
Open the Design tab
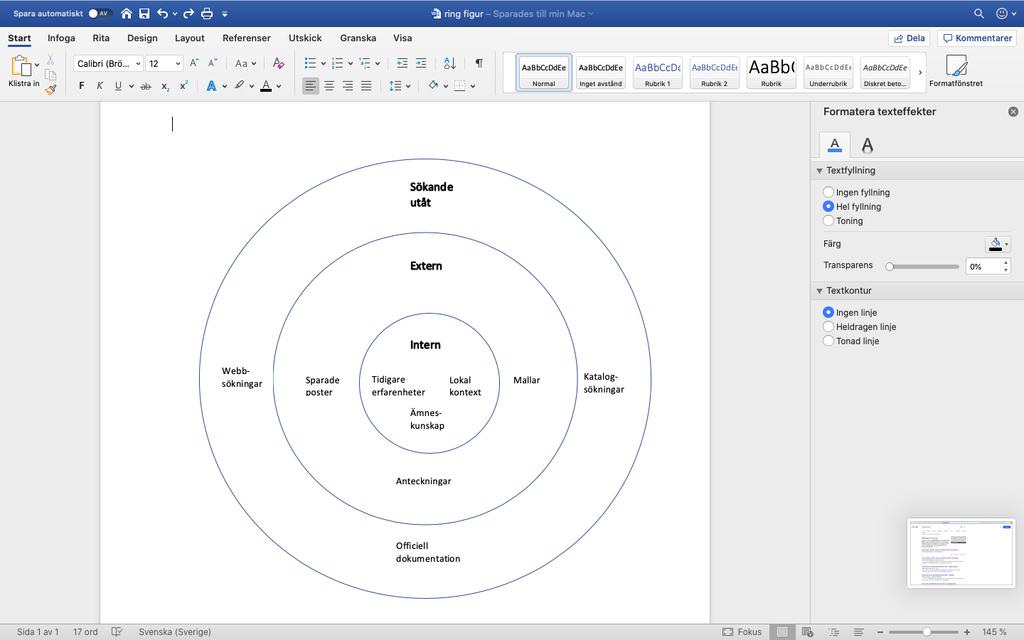click(x=142, y=38)
